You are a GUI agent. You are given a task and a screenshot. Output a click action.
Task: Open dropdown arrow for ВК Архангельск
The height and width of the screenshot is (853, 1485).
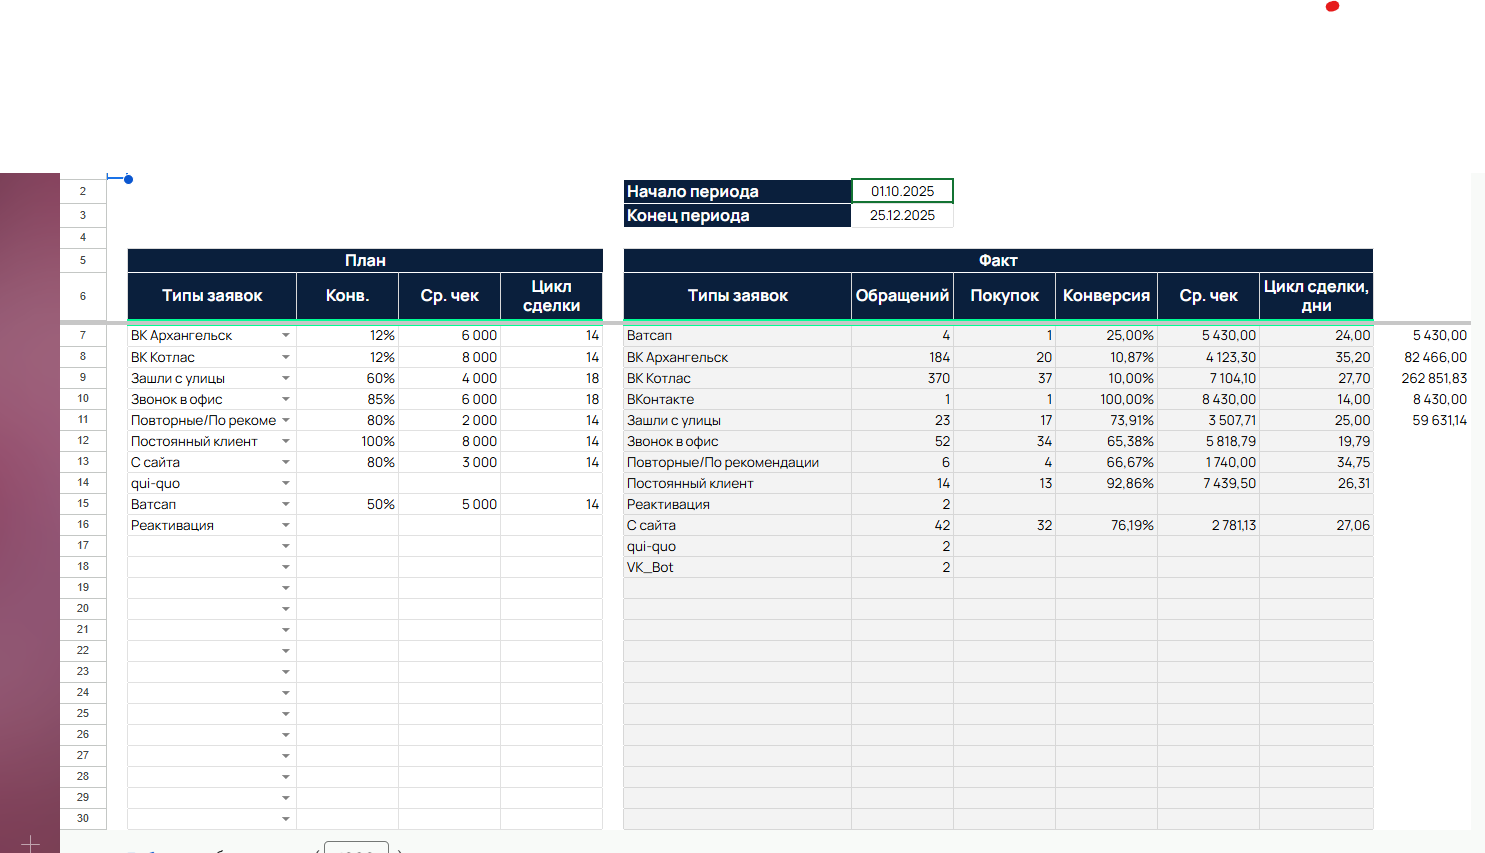pyautogui.click(x=286, y=336)
